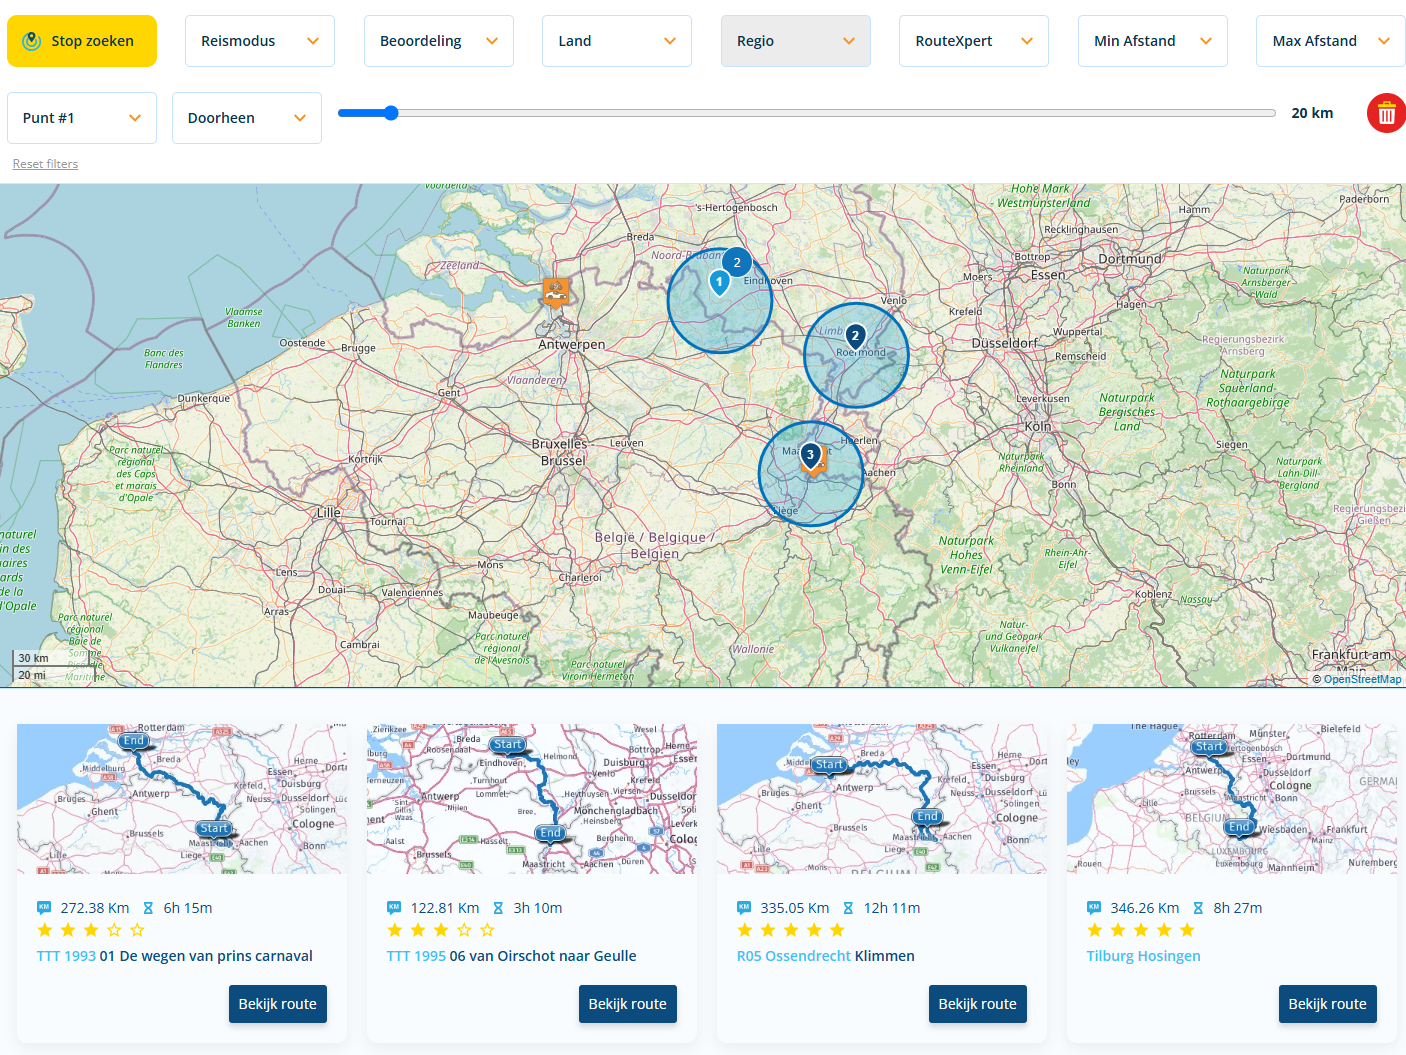The width and height of the screenshot is (1406, 1055).
Task: Click the star rating of Tilburg Hosingen
Action: (x=1141, y=930)
